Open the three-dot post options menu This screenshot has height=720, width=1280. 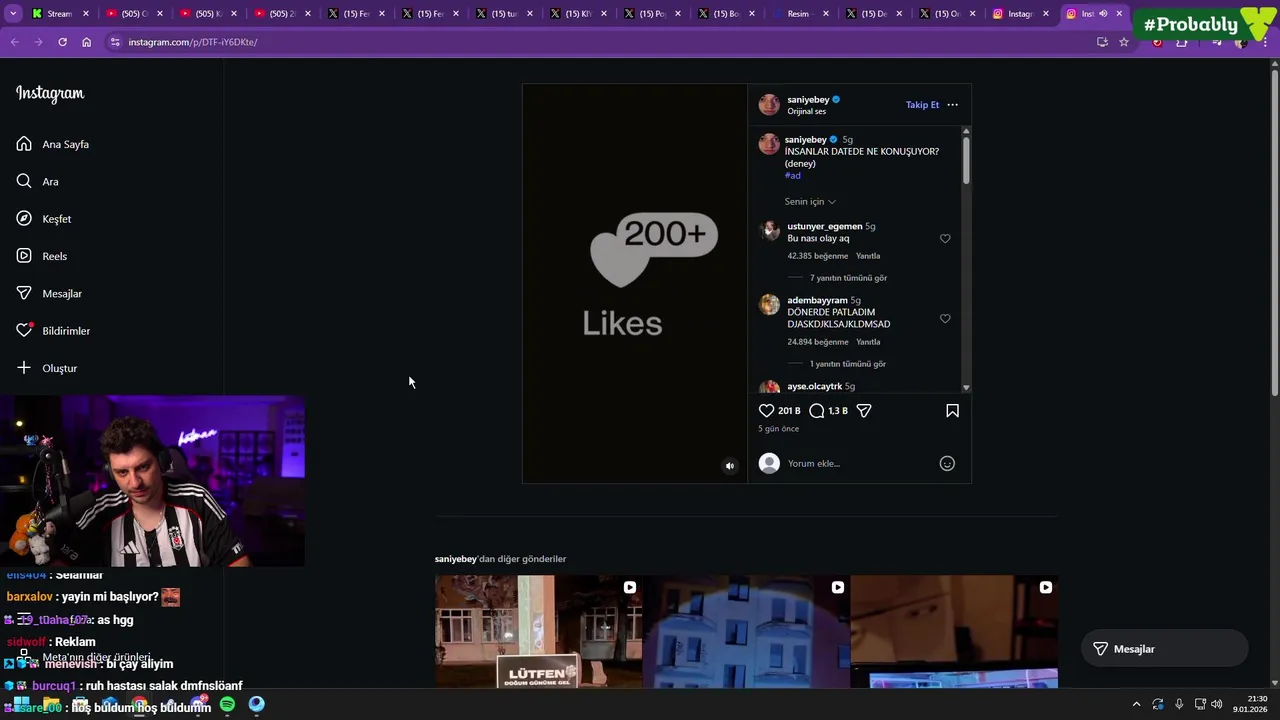click(x=952, y=105)
